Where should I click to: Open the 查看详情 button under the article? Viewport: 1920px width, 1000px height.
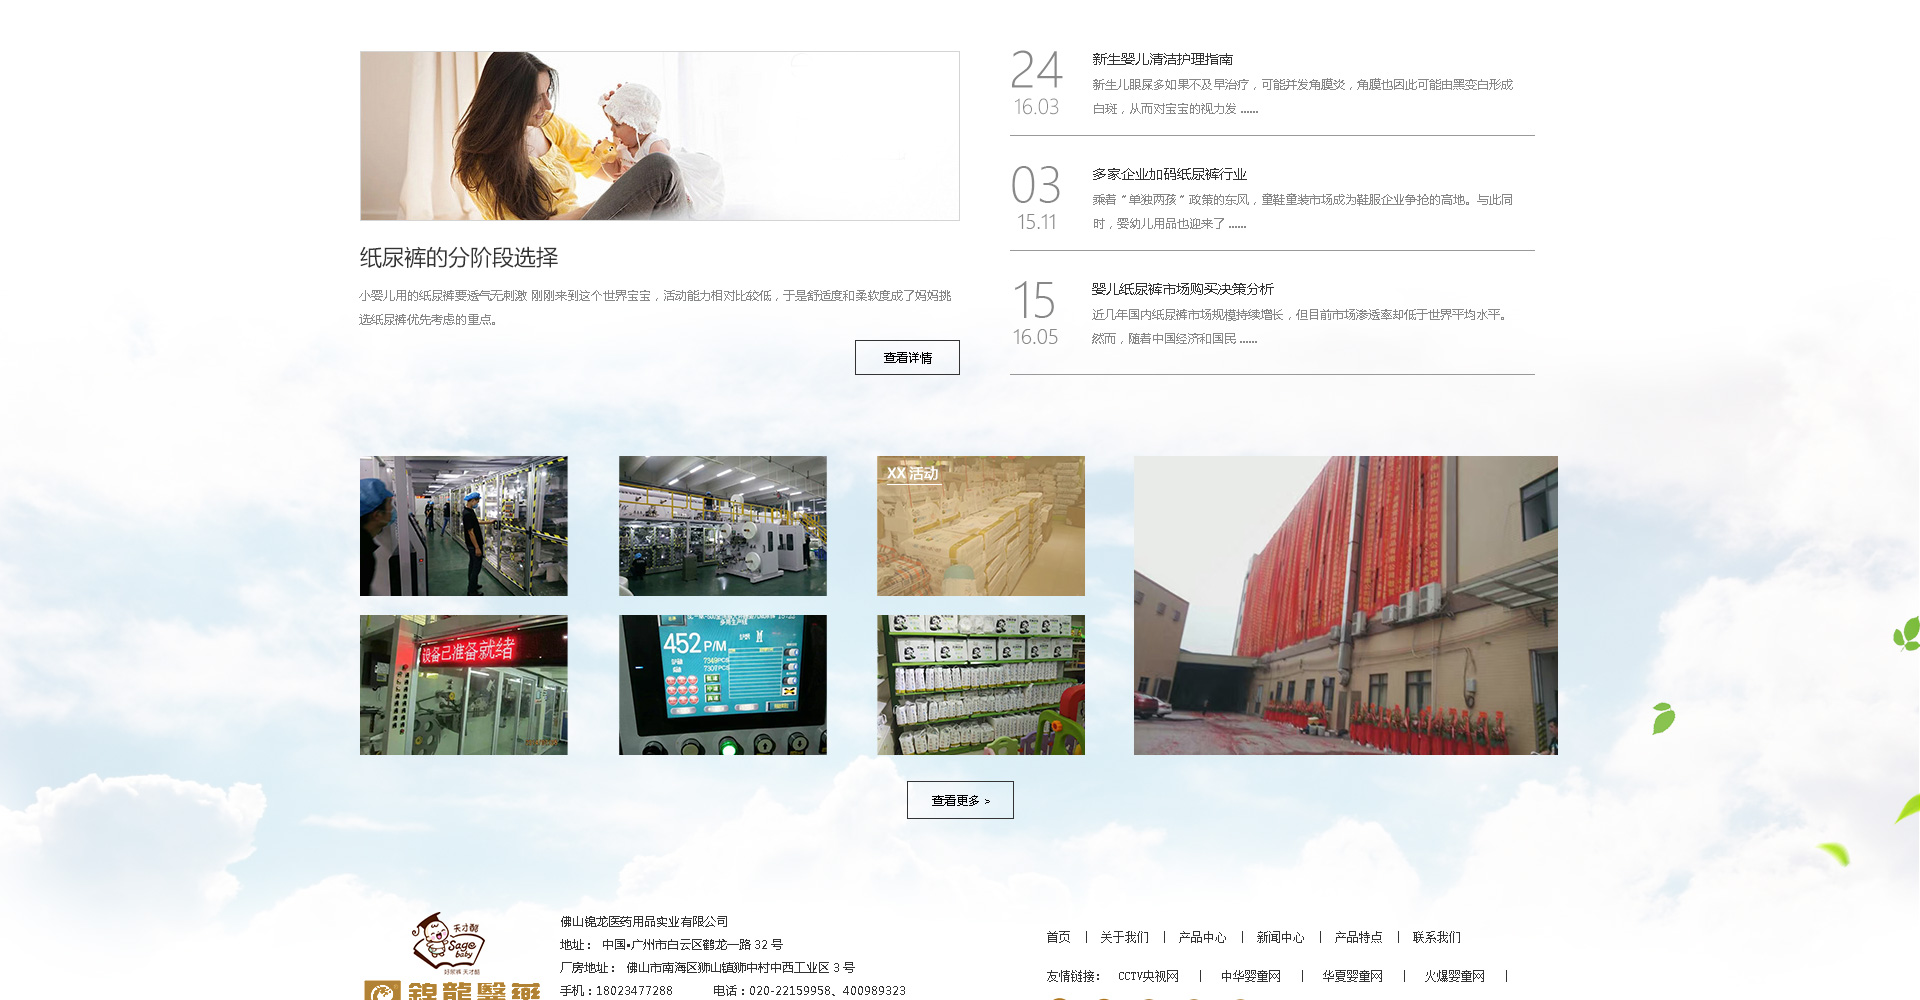tap(907, 358)
